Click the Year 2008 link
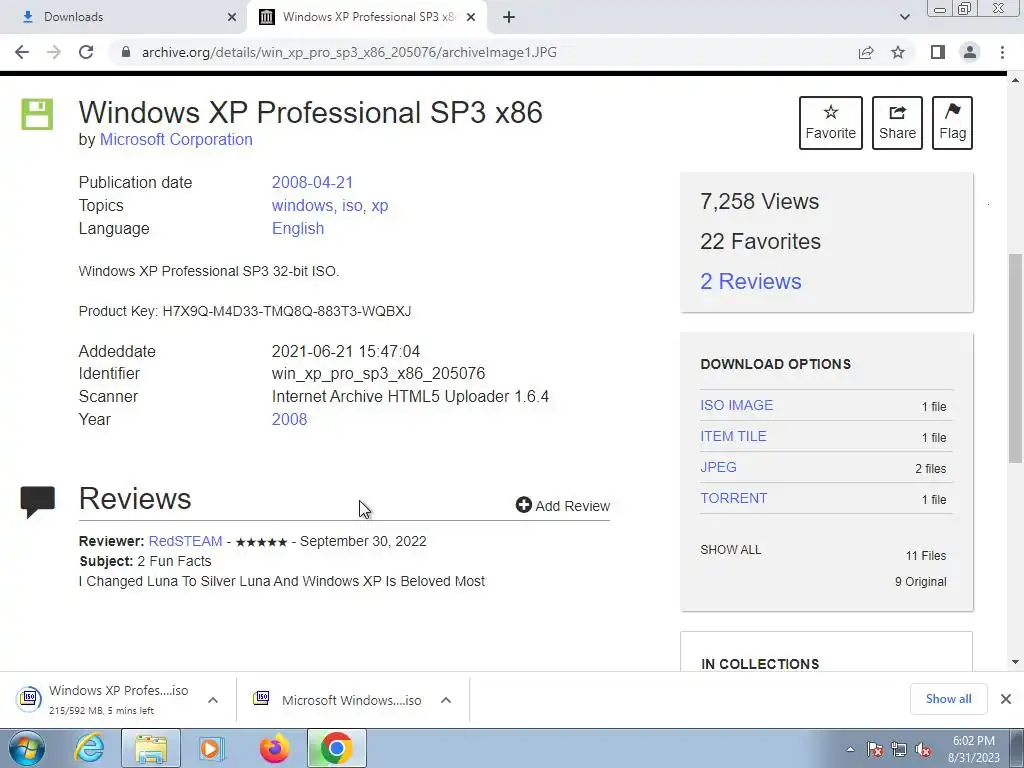The width and height of the screenshot is (1024, 768). tap(289, 419)
